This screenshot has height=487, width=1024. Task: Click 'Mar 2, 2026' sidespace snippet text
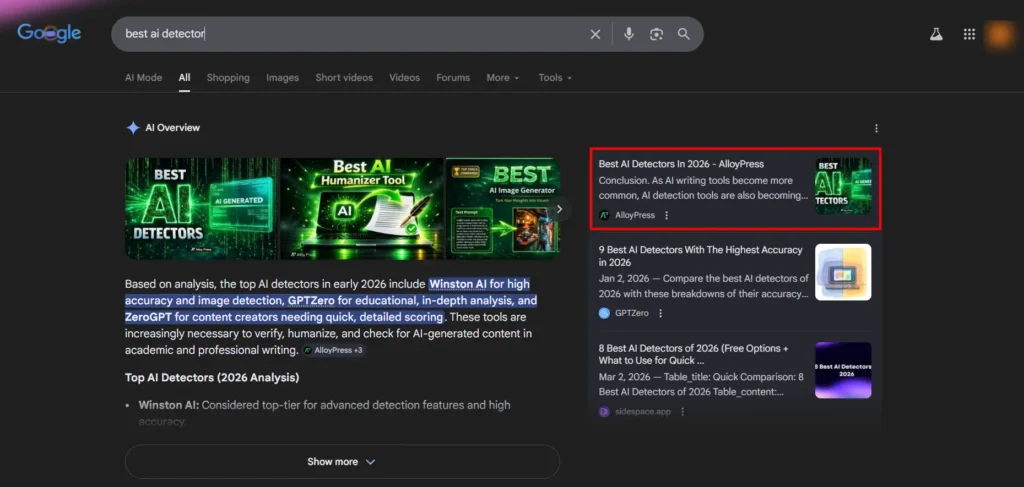click(623, 377)
